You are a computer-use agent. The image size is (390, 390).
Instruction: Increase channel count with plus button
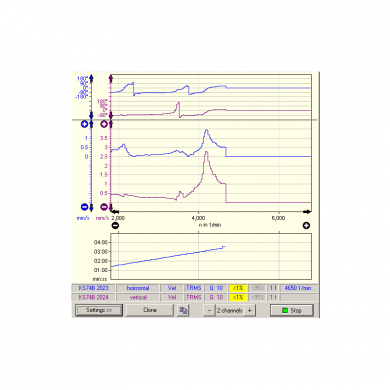[x=250, y=310]
